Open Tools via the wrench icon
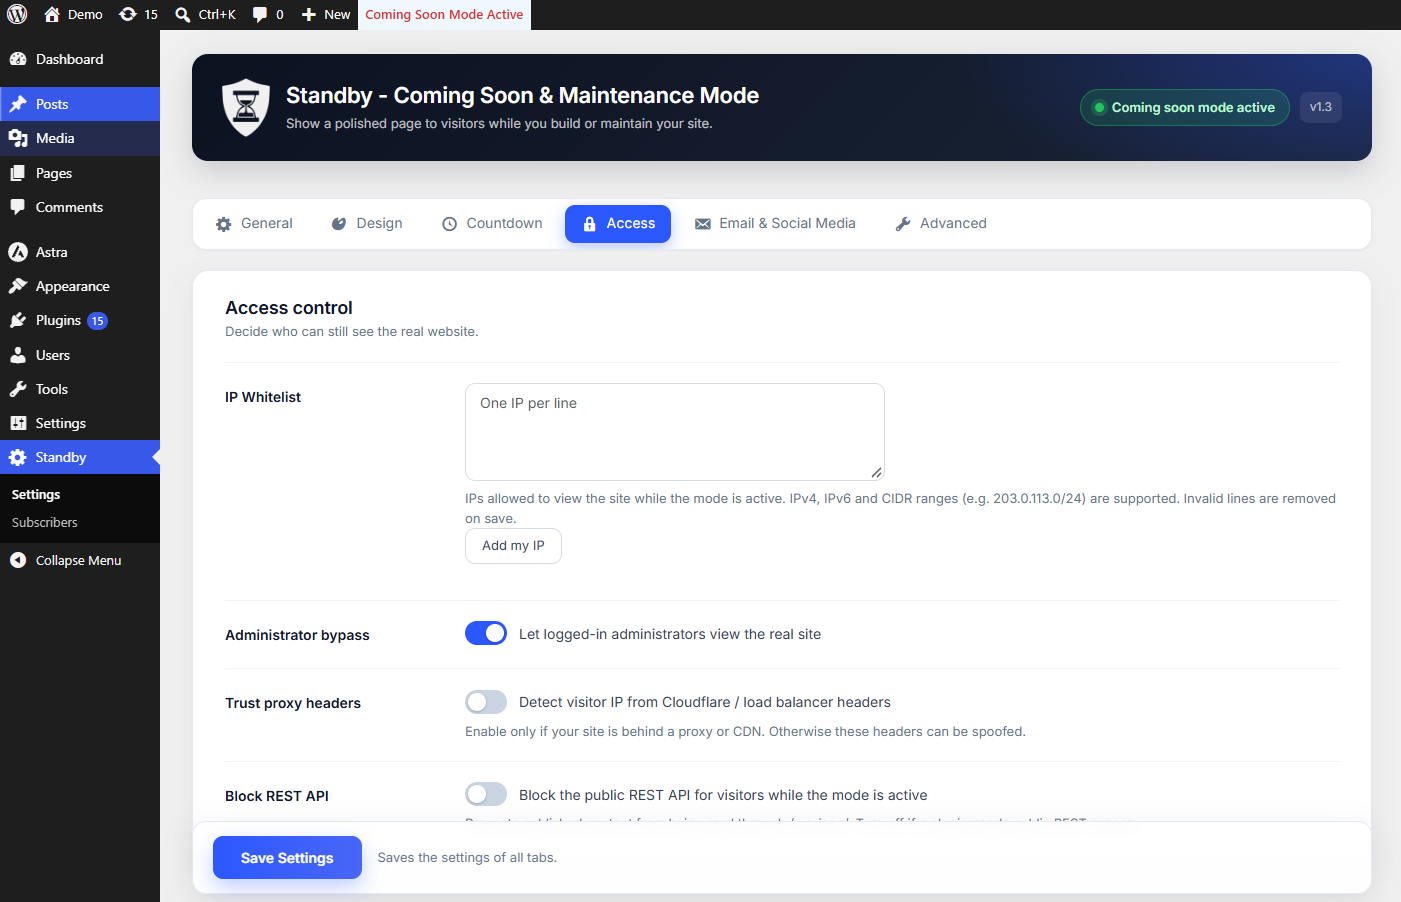This screenshot has width=1401, height=902. pos(18,389)
